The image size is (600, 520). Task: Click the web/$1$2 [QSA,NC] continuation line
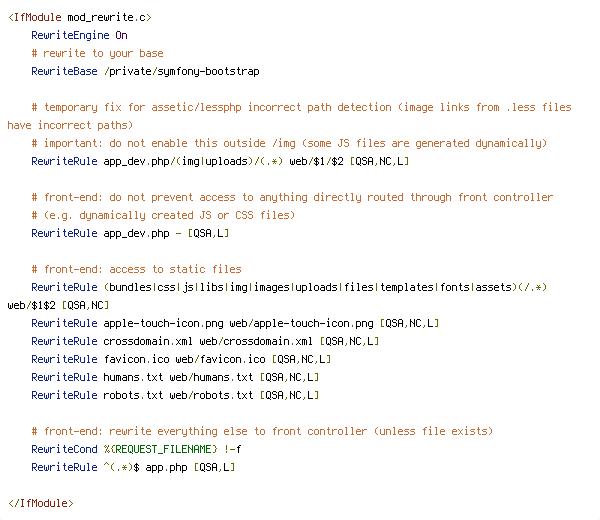coord(59,305)
